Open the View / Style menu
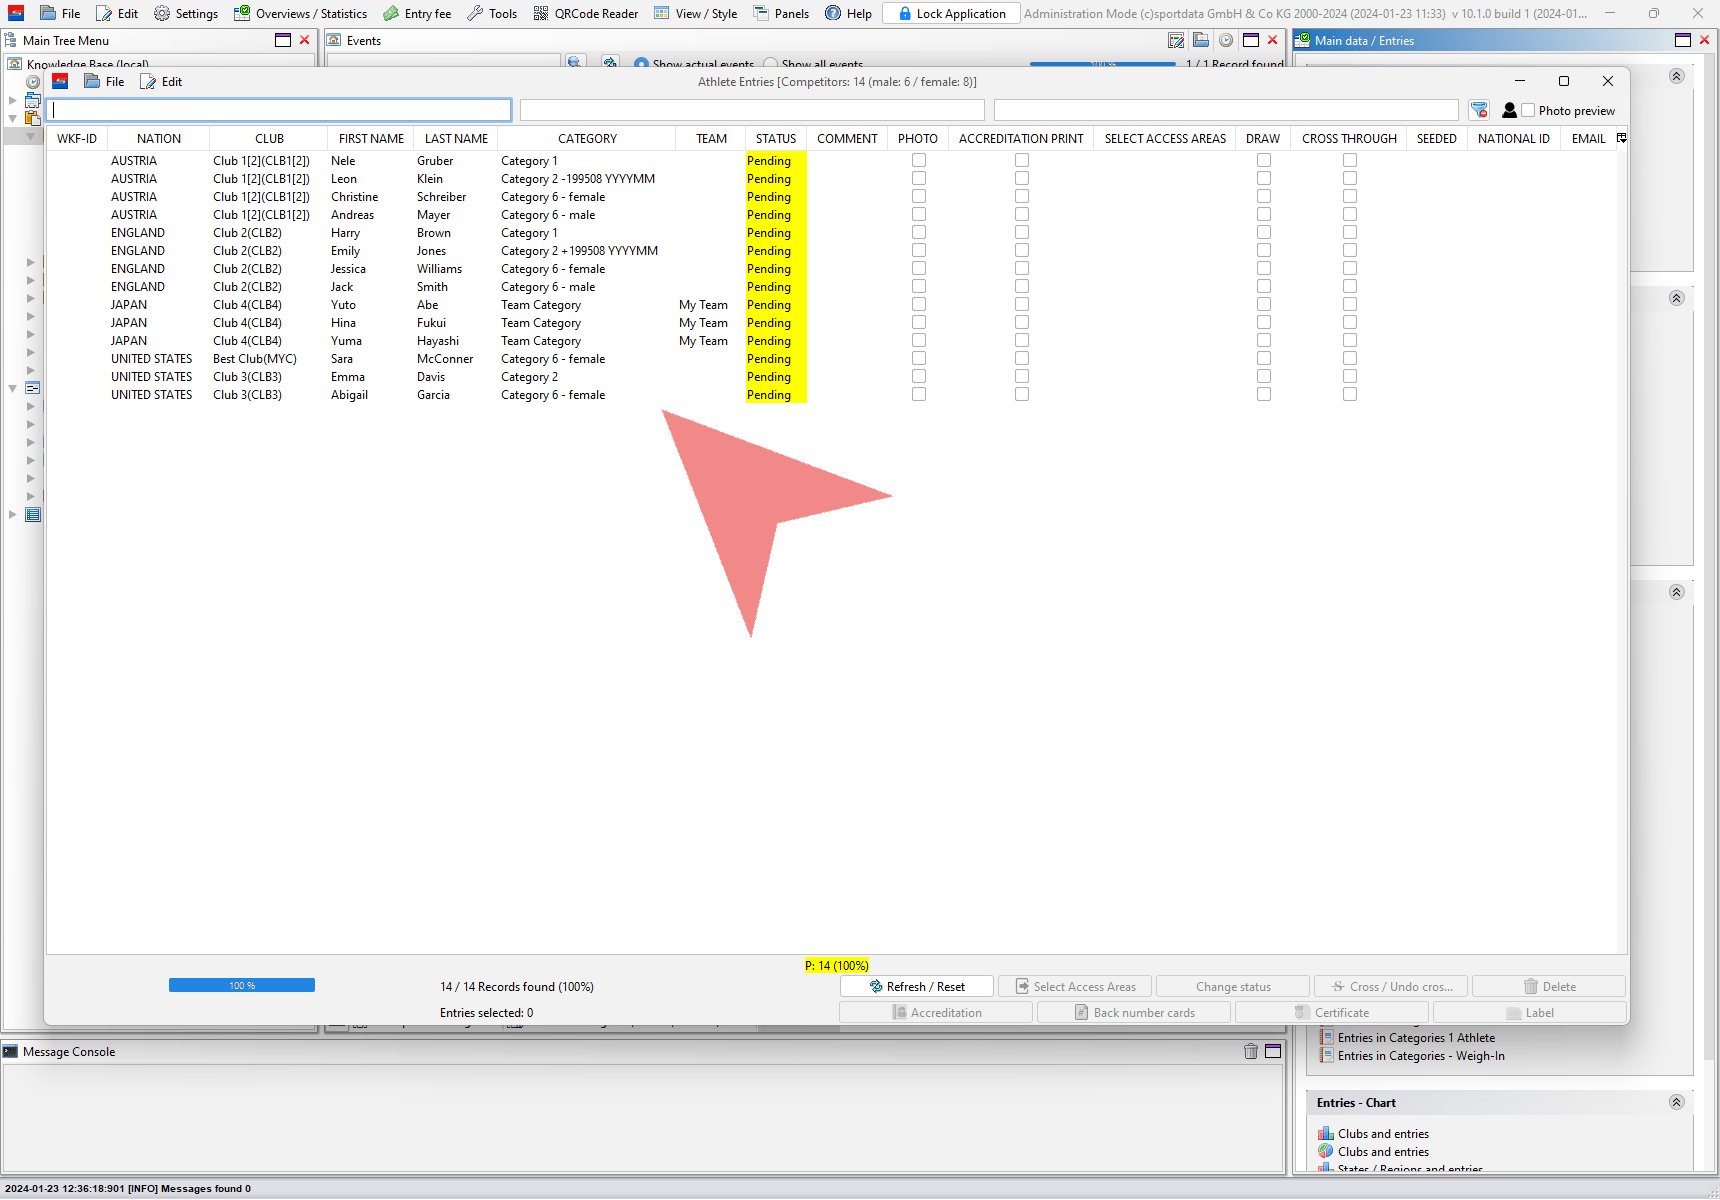 696,14
